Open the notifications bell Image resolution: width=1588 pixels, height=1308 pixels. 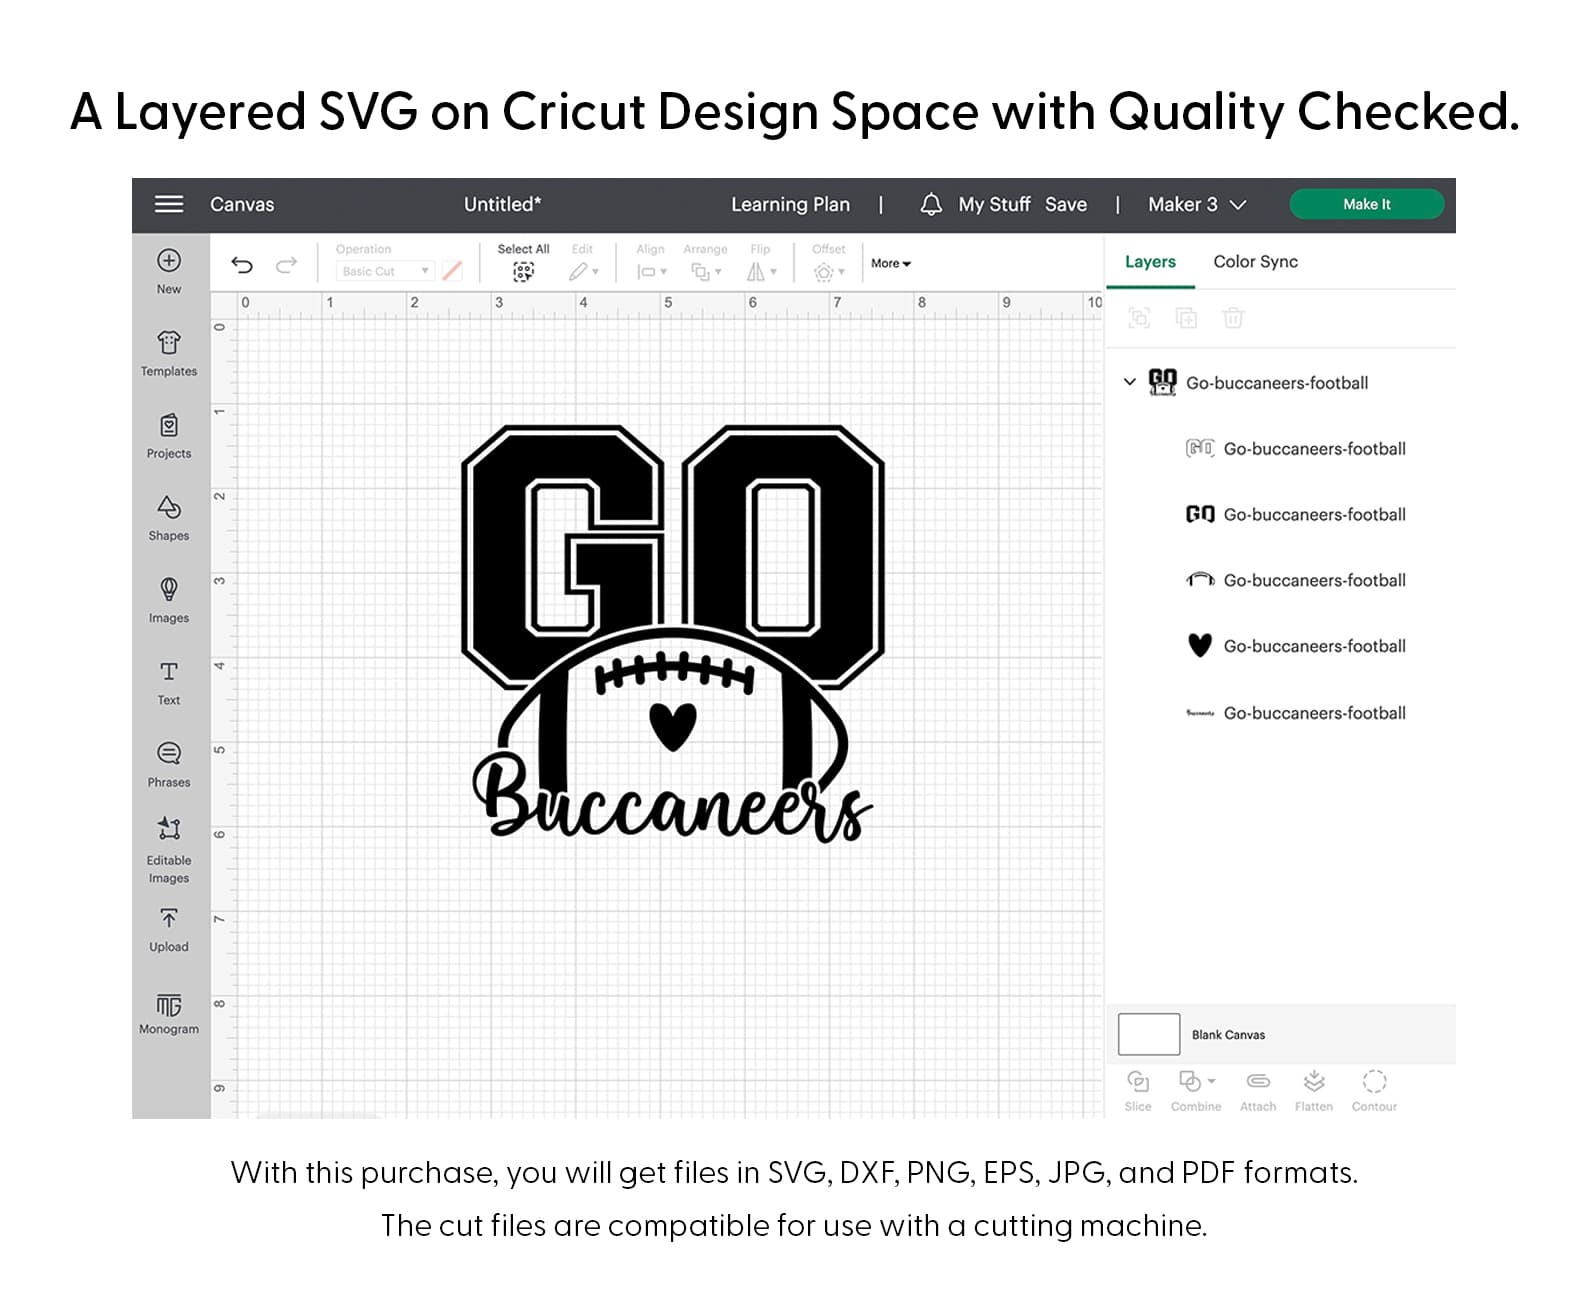(x=931, y=204)
